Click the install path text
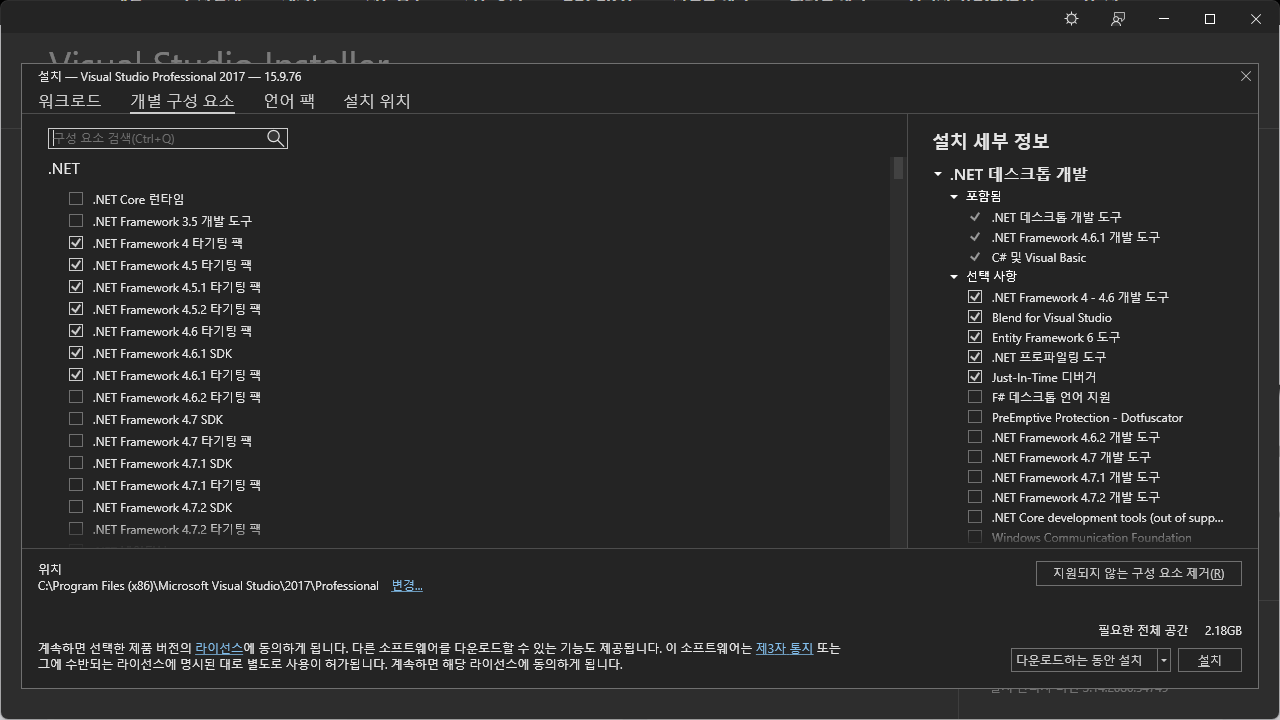1280x720 pixels. 208,586
